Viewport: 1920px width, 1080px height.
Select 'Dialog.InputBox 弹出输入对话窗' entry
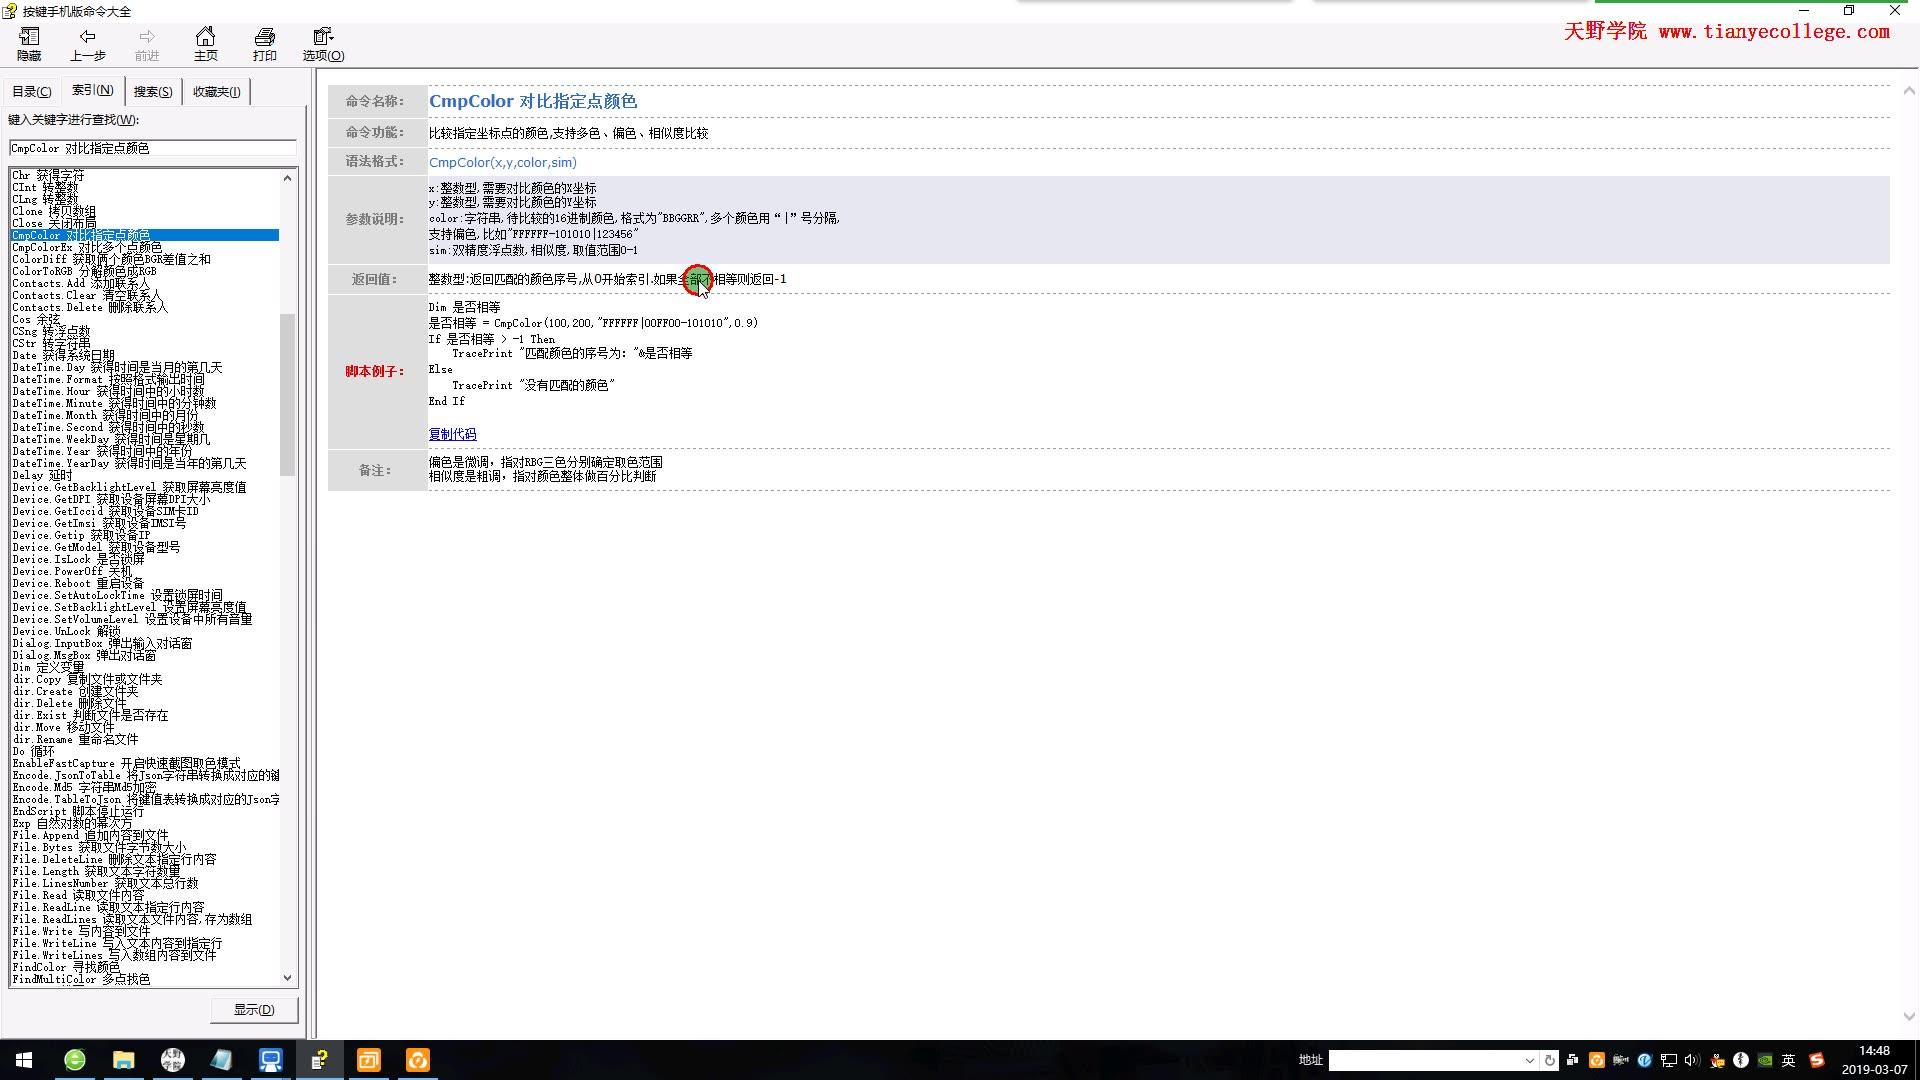pyautogui.click(x=102, y=643)
